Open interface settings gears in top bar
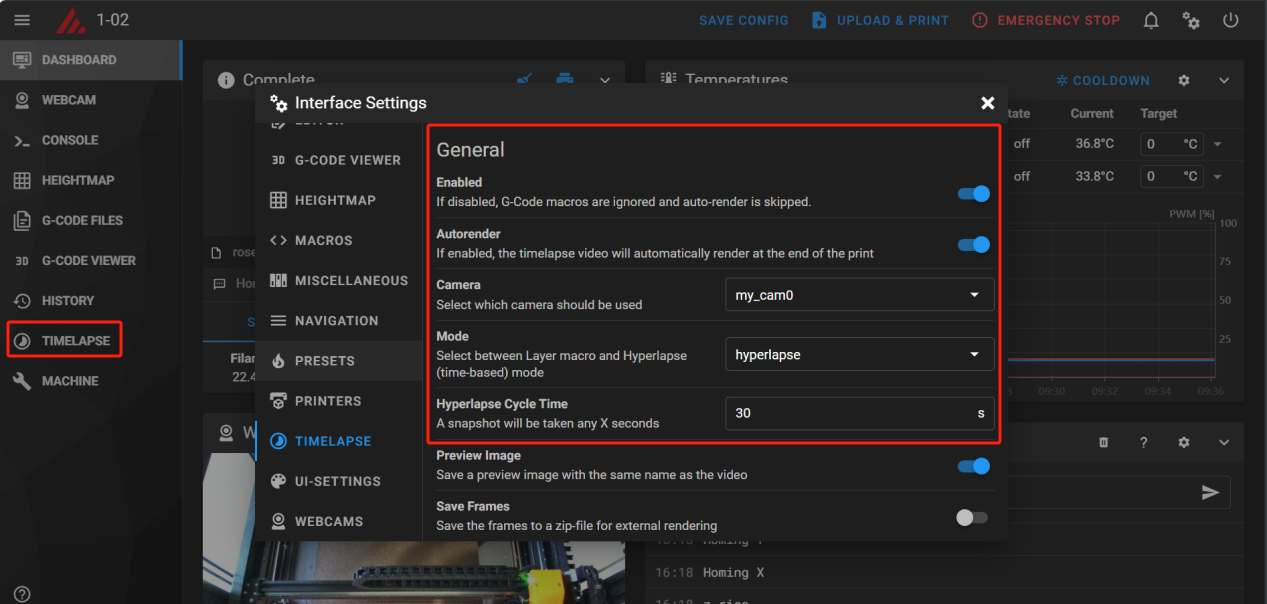Viewport: 1267px width, 604px height. (x=1191, y=20)
